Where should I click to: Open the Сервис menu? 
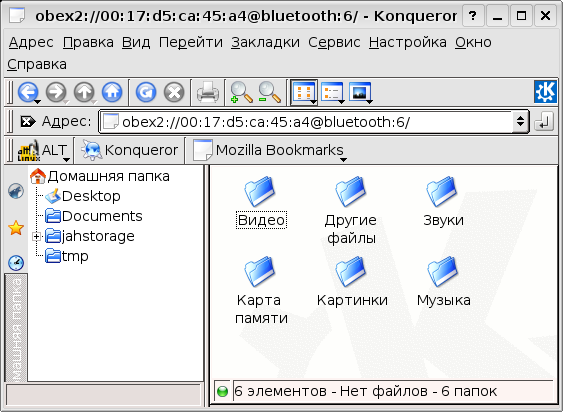tap(334, 42)
